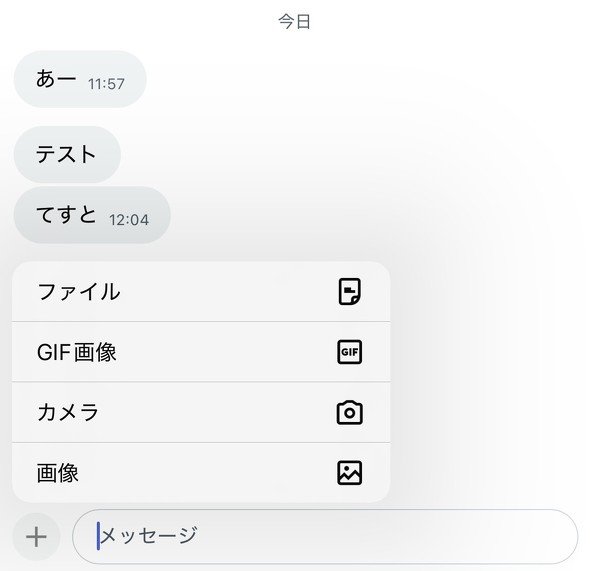This screenshot has height=571, width=590.
Task: Click the あー message text
Action: pyautogui.click(x=56, y=79)
